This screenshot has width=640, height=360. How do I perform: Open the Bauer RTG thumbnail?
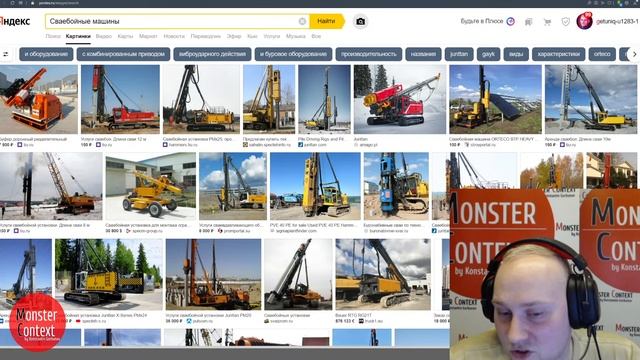click(x=383, y=275)
